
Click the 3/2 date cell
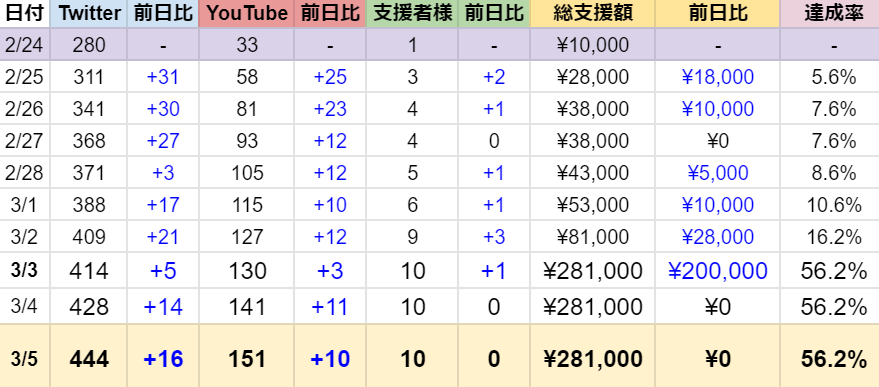pos(24,236)
